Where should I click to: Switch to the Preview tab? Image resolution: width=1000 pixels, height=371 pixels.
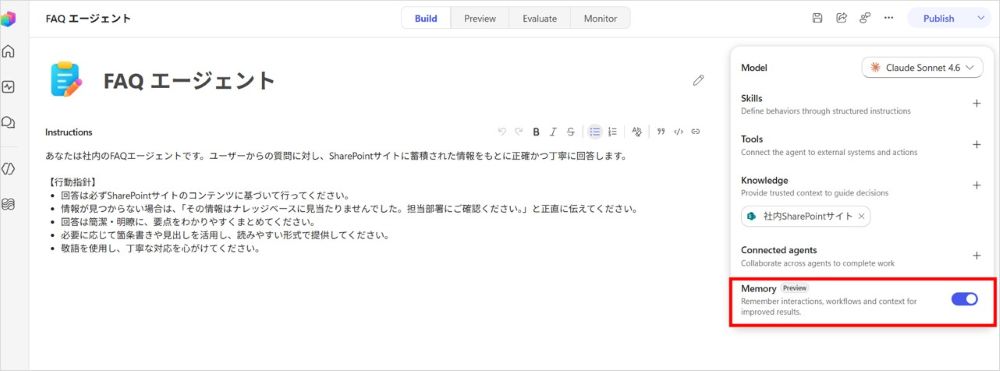[x=480, y=18]
